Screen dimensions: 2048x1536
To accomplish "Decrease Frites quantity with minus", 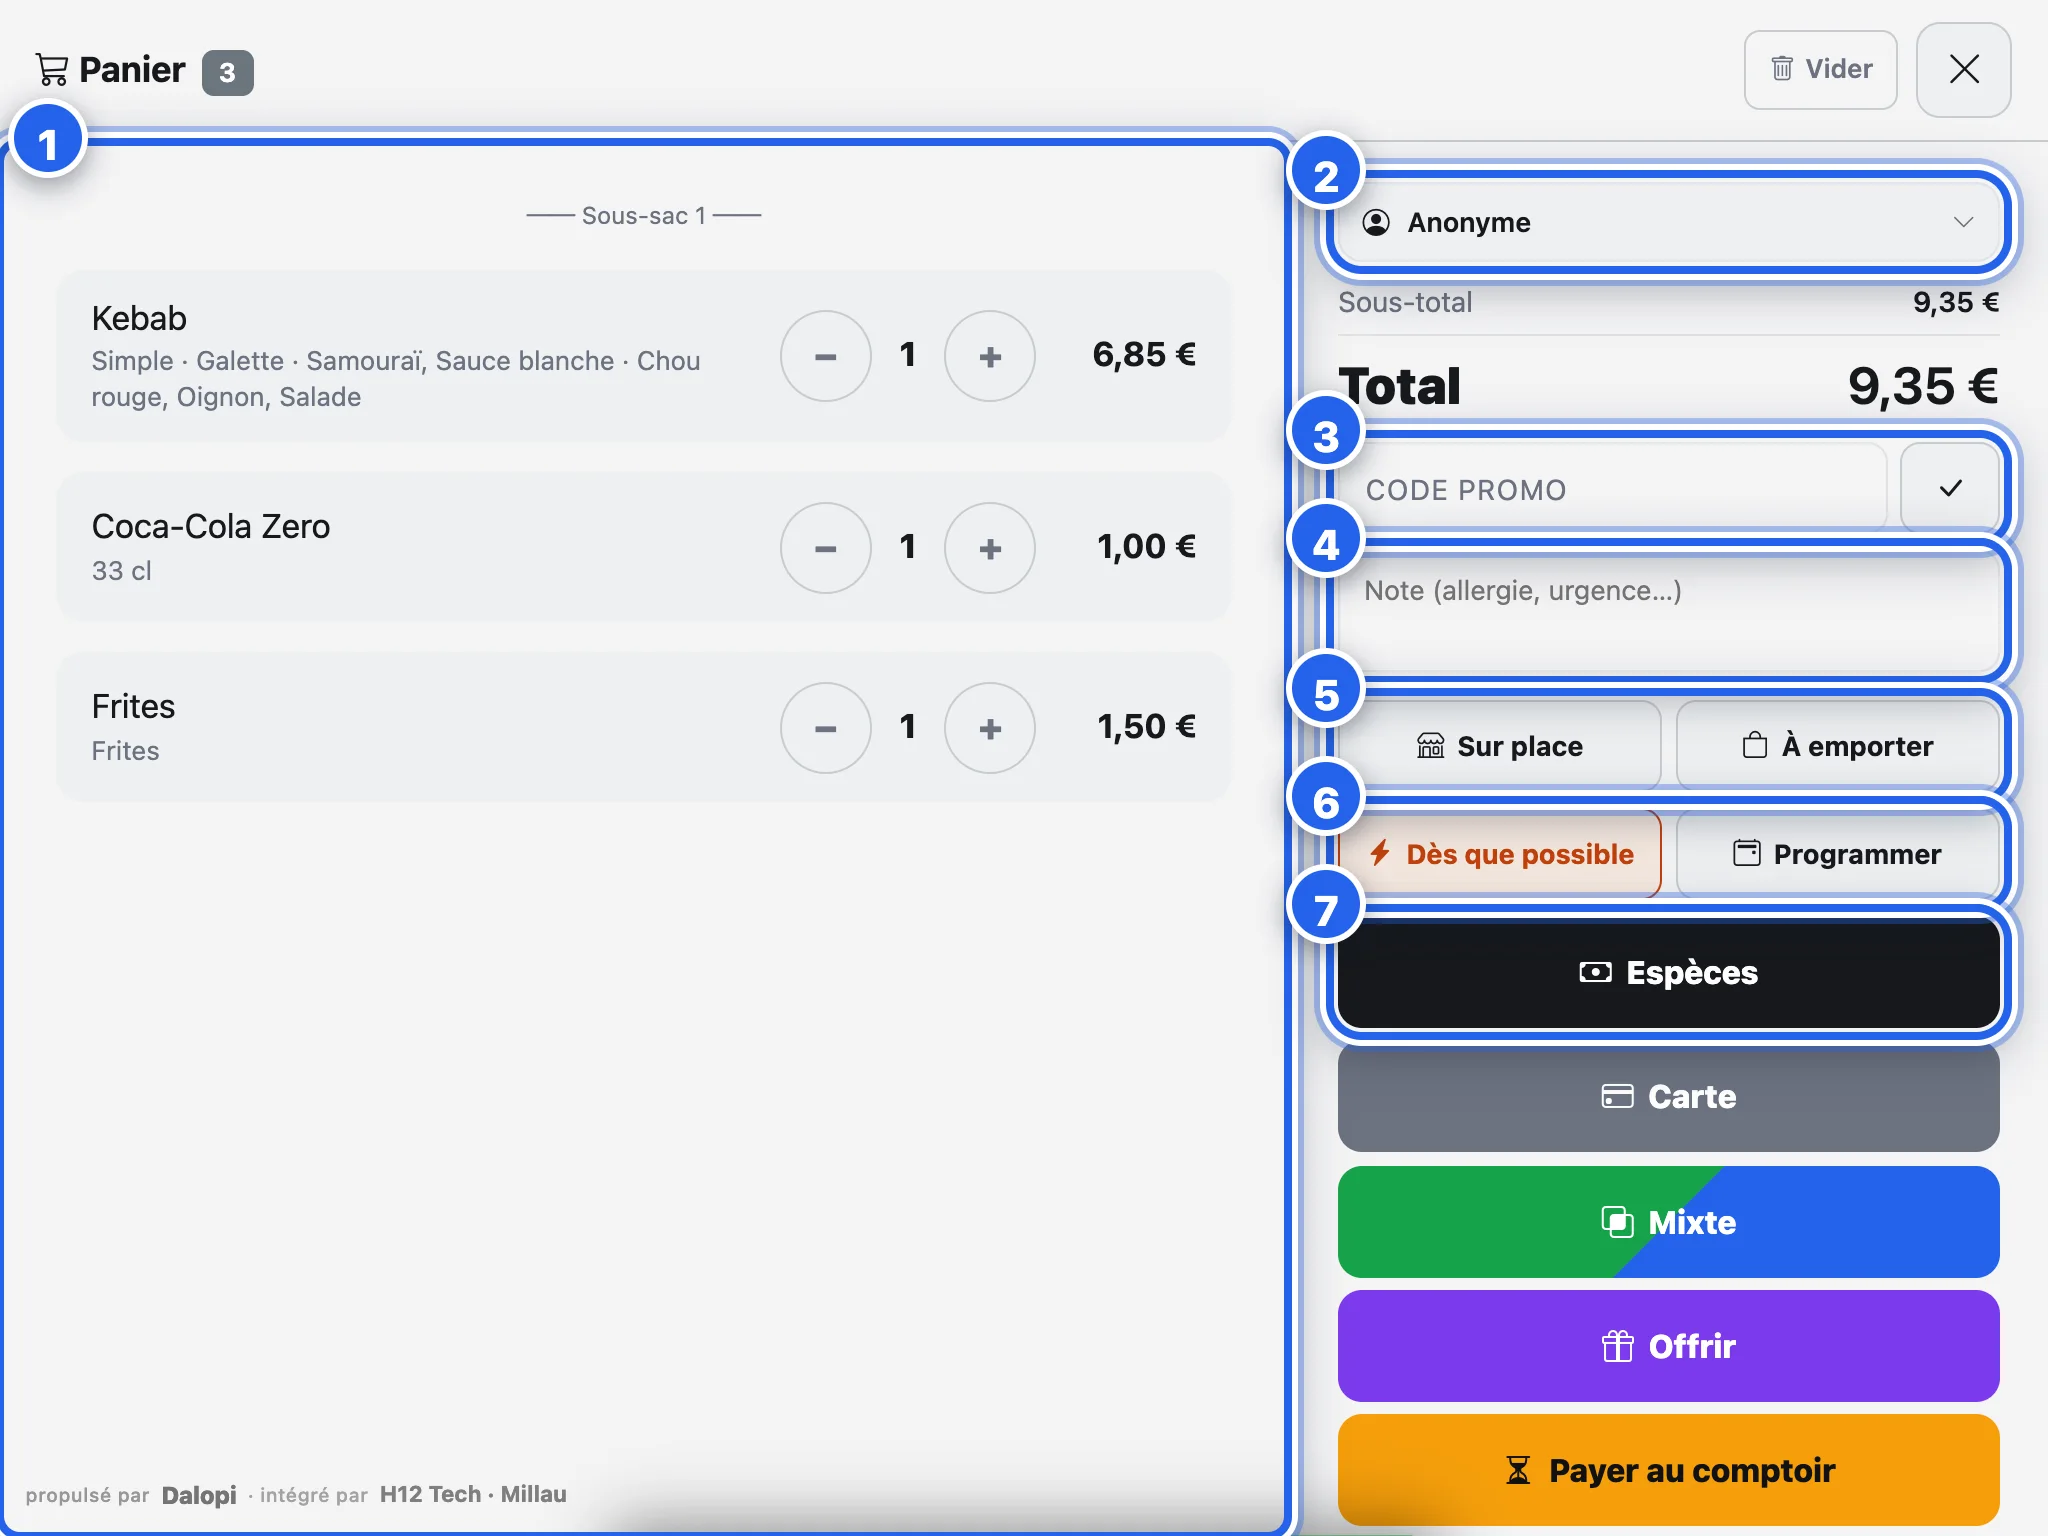I will (x=825, y=728).
